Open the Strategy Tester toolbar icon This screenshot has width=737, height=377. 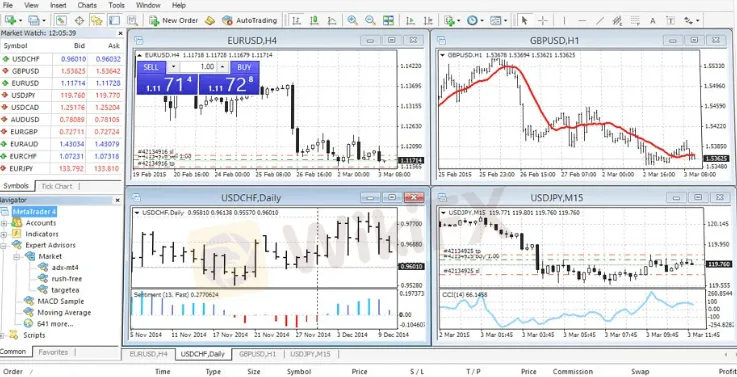[x=133, y=20]
